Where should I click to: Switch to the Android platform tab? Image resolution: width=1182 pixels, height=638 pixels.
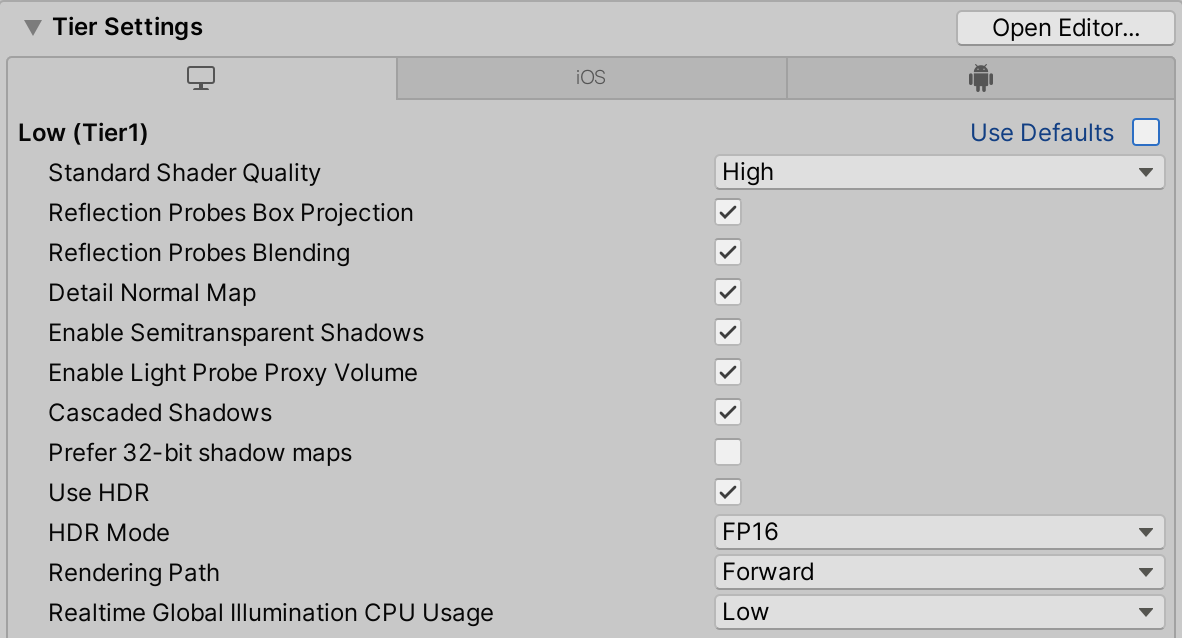coord(980,78)
